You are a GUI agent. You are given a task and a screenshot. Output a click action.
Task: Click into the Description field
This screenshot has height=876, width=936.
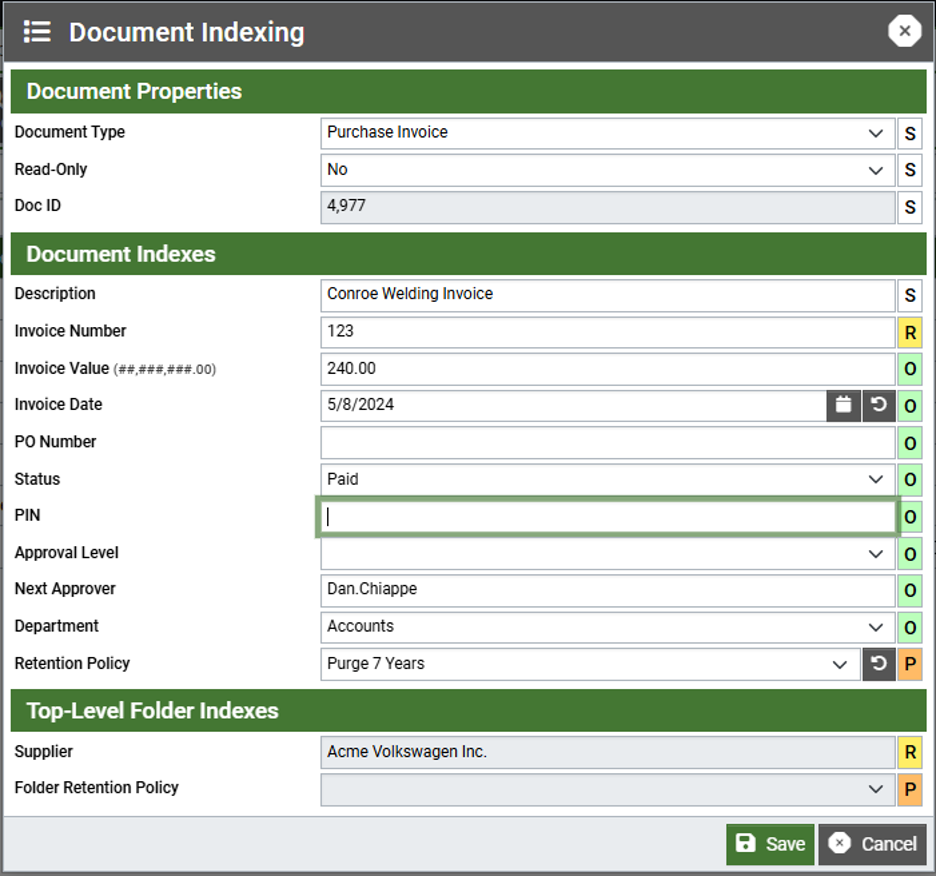pyautogui.click(x=608, y=296)
